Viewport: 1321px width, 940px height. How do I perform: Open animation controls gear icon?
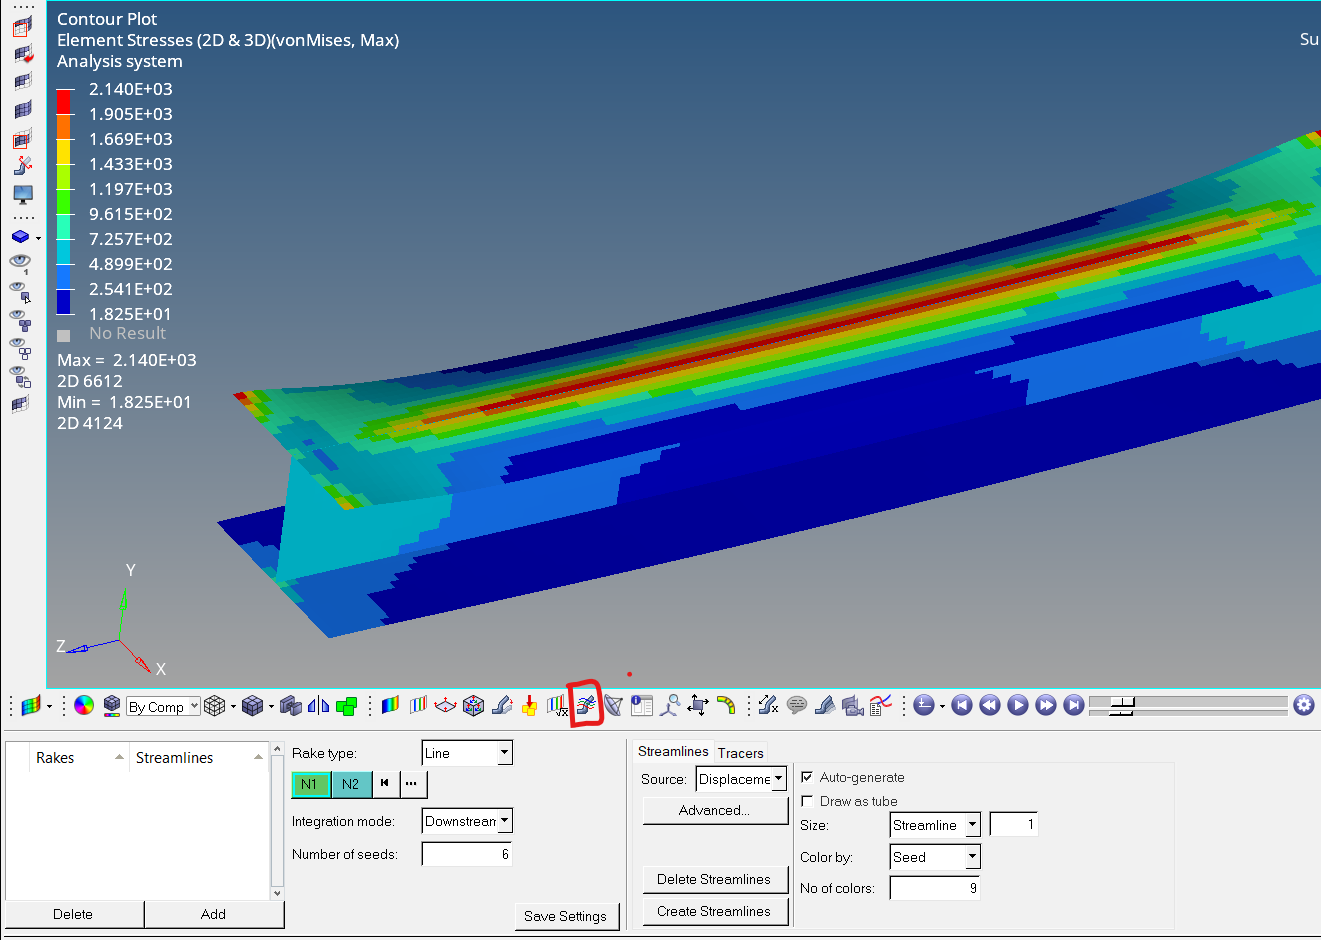pyautogui.click(x=1304, y=705)
